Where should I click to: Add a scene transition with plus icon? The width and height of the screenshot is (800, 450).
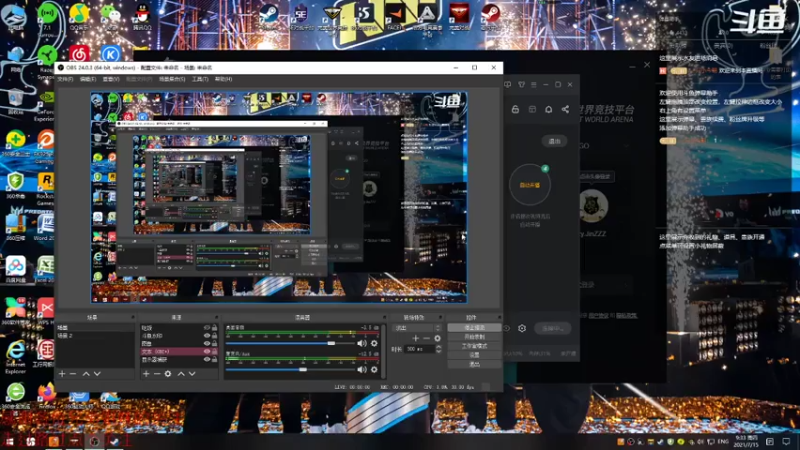coord(415,338)
